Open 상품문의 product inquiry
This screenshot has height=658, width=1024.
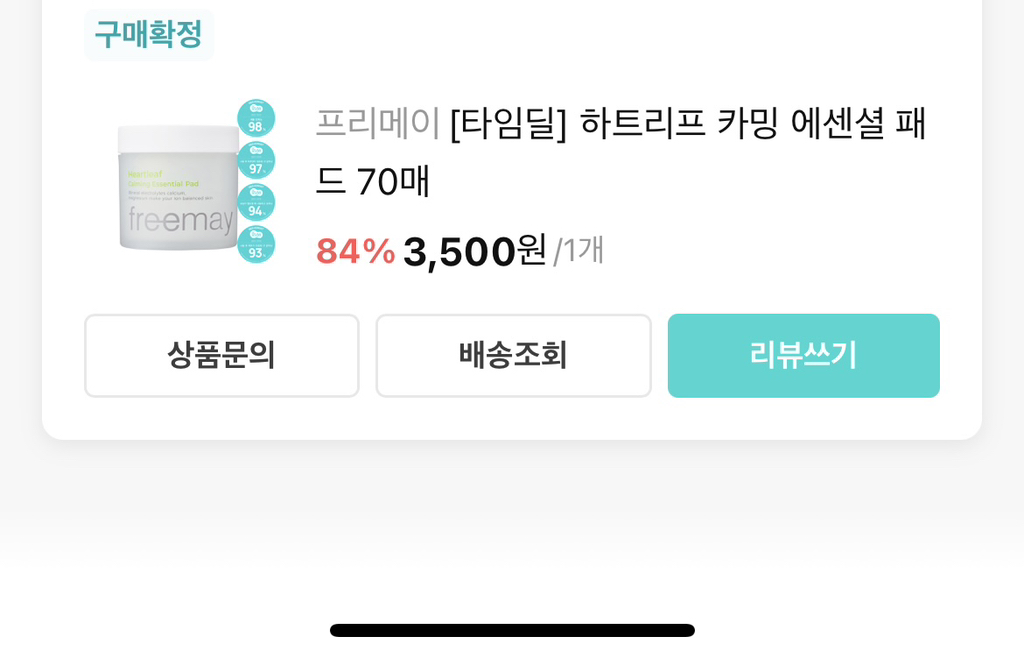click(221, 356)
